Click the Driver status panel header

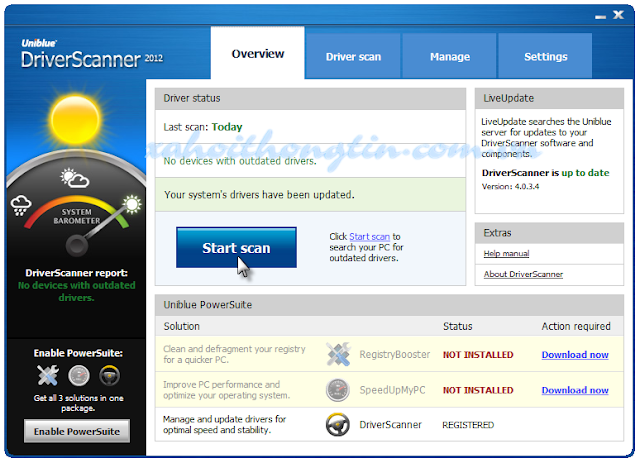pos(310,98)
